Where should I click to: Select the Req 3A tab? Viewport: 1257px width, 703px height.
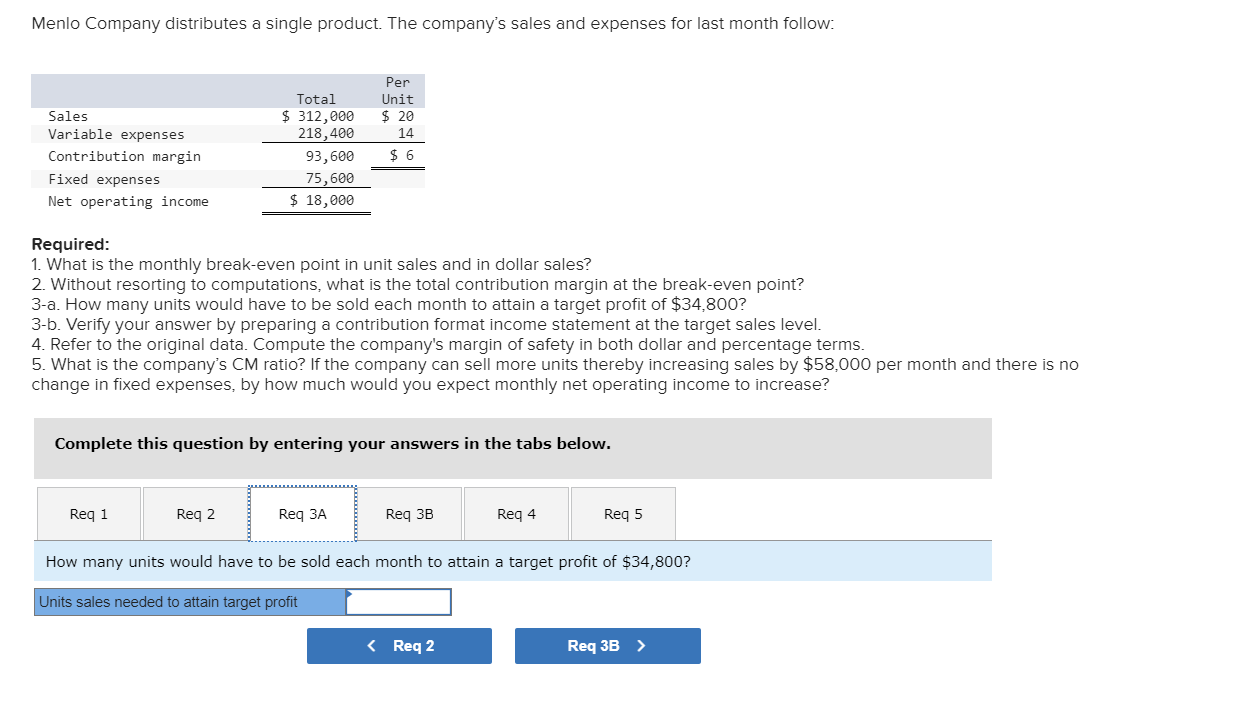(x=302, y=513)
